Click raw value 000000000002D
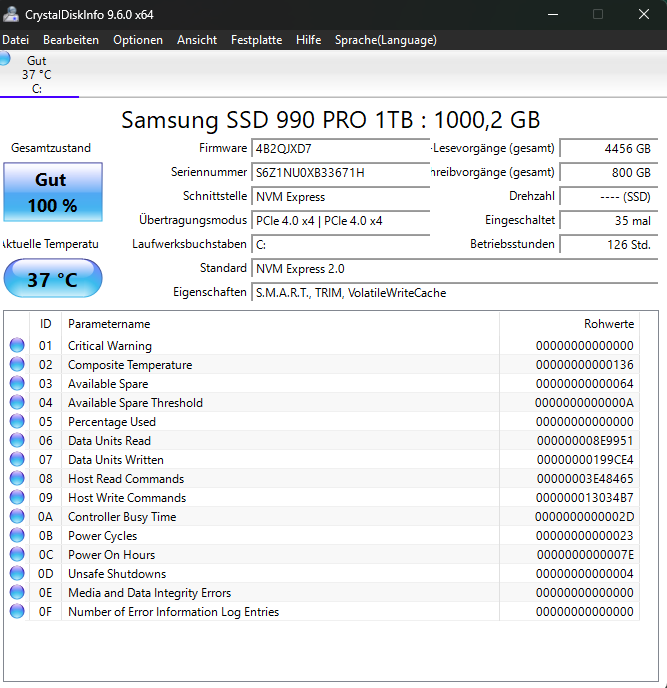Image resolution: width=667 pixels, height=688 pixels. coord(585,517)
